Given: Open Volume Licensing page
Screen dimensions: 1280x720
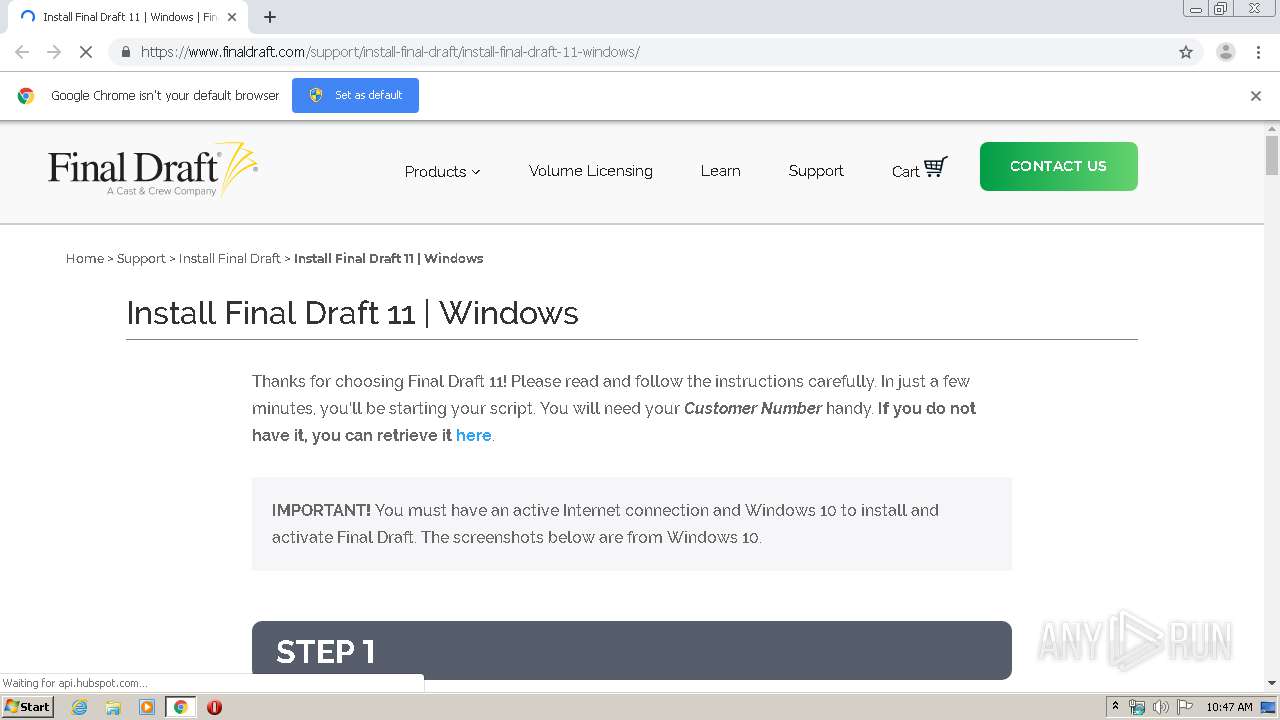Looking at the screenshot, I should 591,171.
